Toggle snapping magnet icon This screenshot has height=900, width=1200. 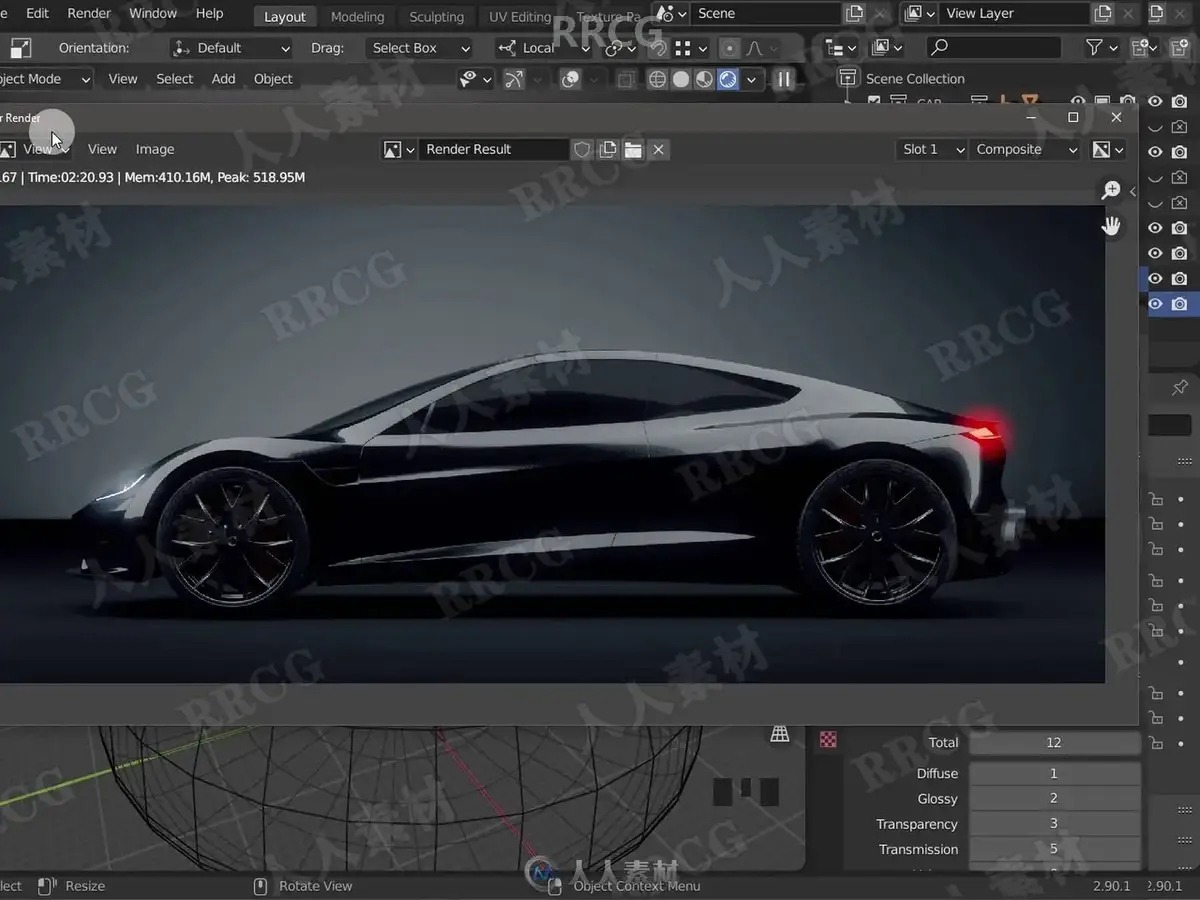pos(657,48)
